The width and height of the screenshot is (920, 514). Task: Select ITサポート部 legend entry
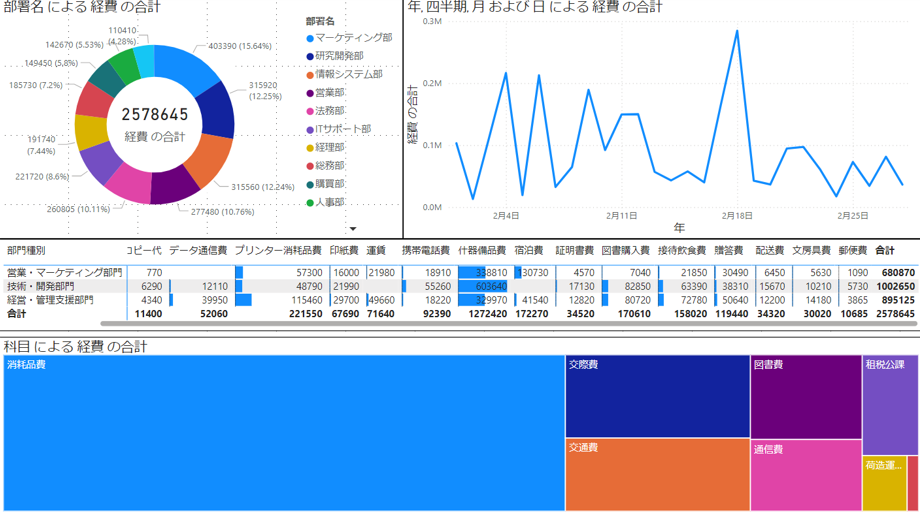tap(339, 129)
